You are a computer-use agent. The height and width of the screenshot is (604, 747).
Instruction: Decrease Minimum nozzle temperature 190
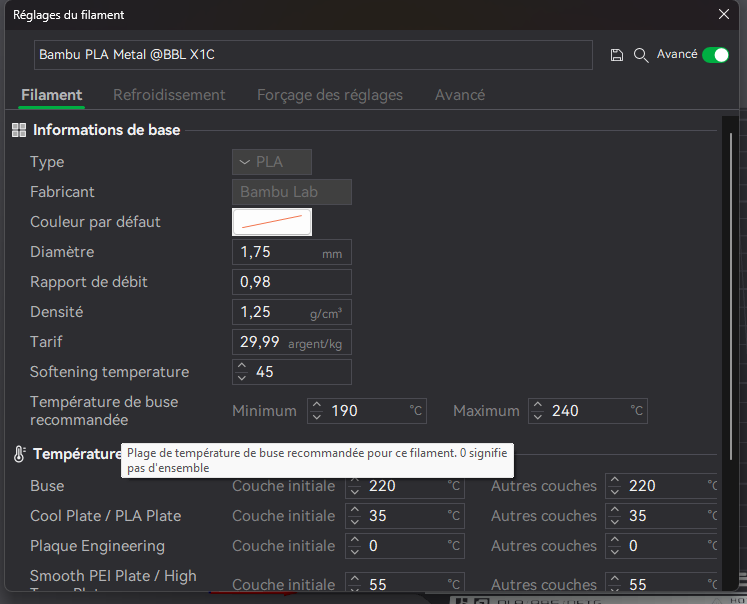click(x=317, y=416)
